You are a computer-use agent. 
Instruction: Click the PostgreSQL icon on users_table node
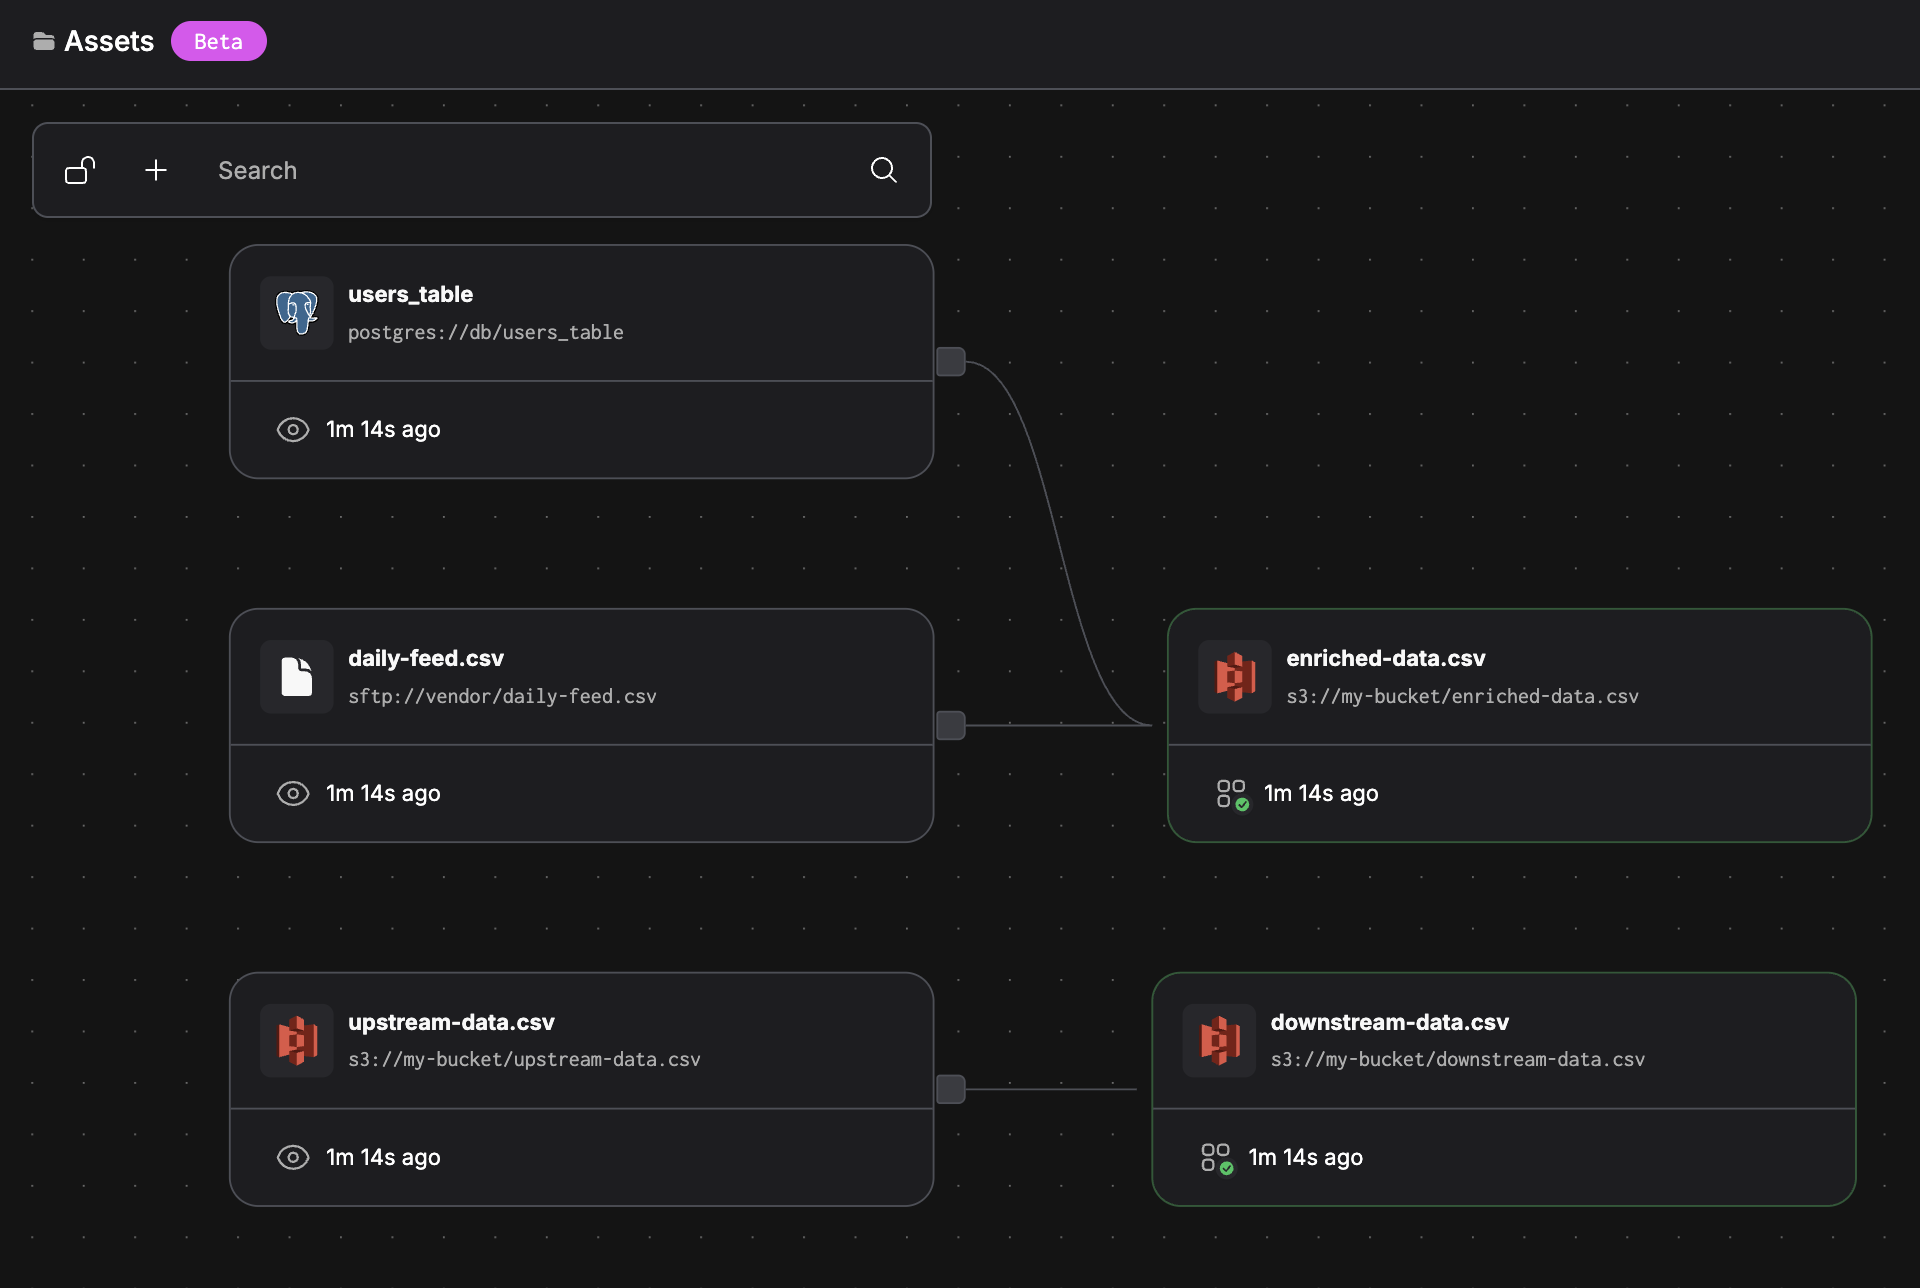(x=295, y=312)
